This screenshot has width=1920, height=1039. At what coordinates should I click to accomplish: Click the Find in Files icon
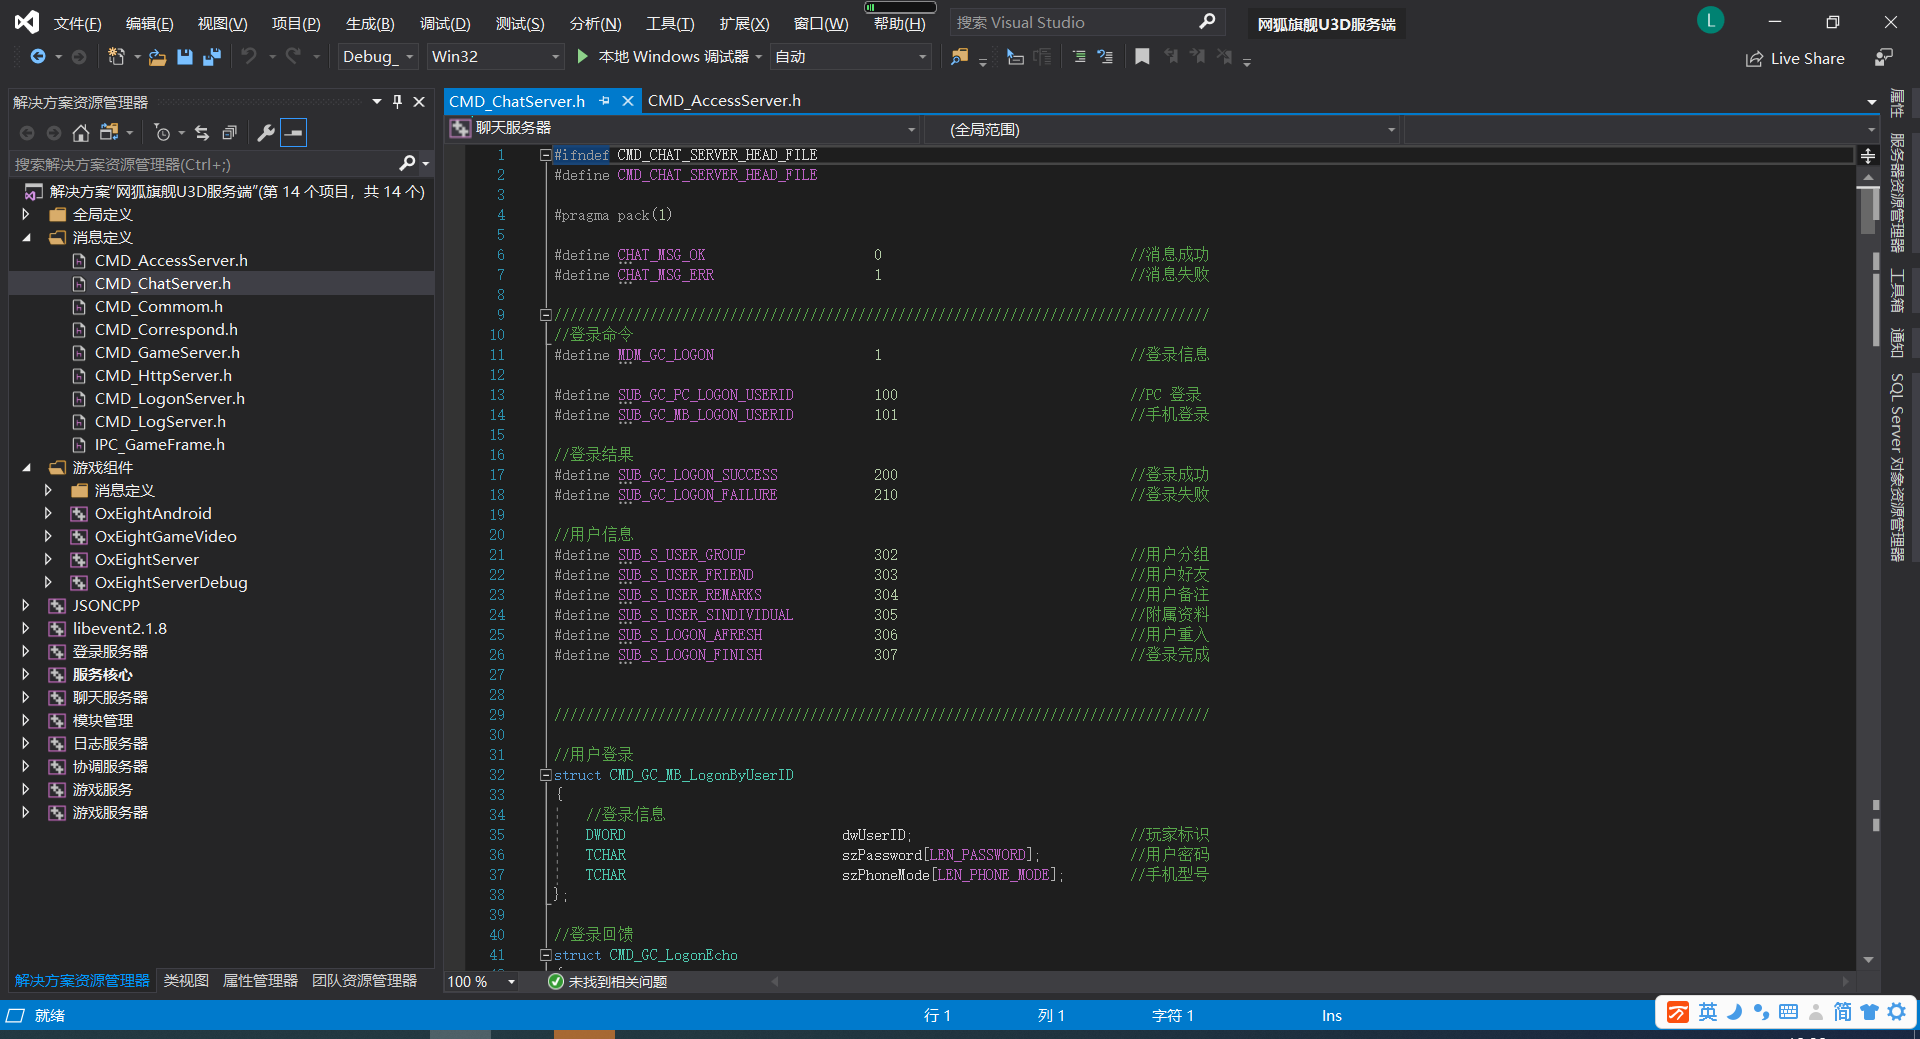959,57
